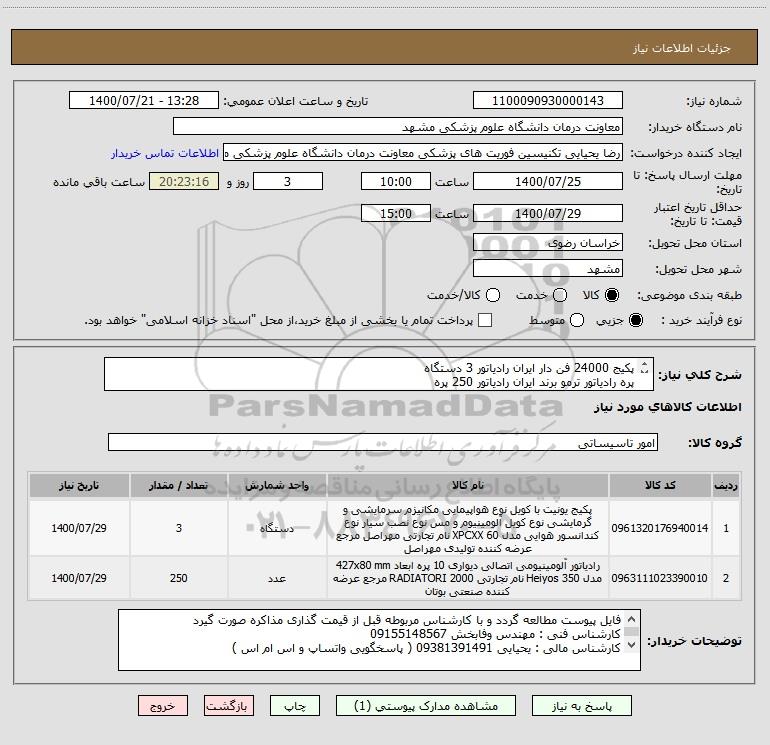Click the province field خراسان رضوی
The width and height of the screenshot is (770, 745).
[x=548, y=242]
